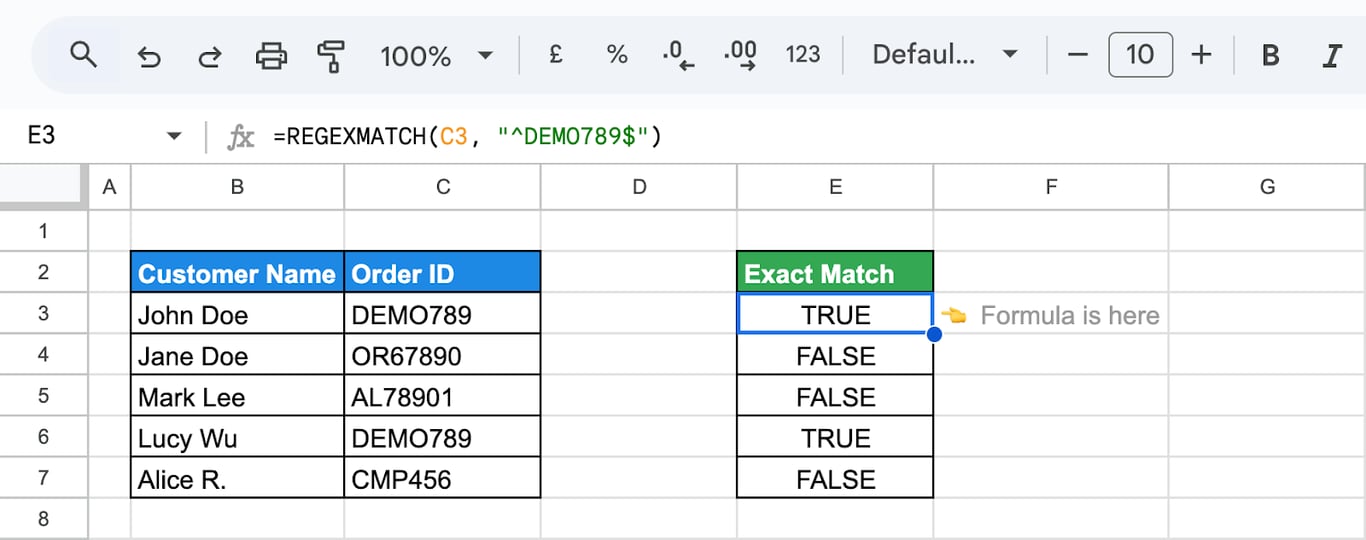Select column A header
The image size is (1366, 540).
click(110, 186)
